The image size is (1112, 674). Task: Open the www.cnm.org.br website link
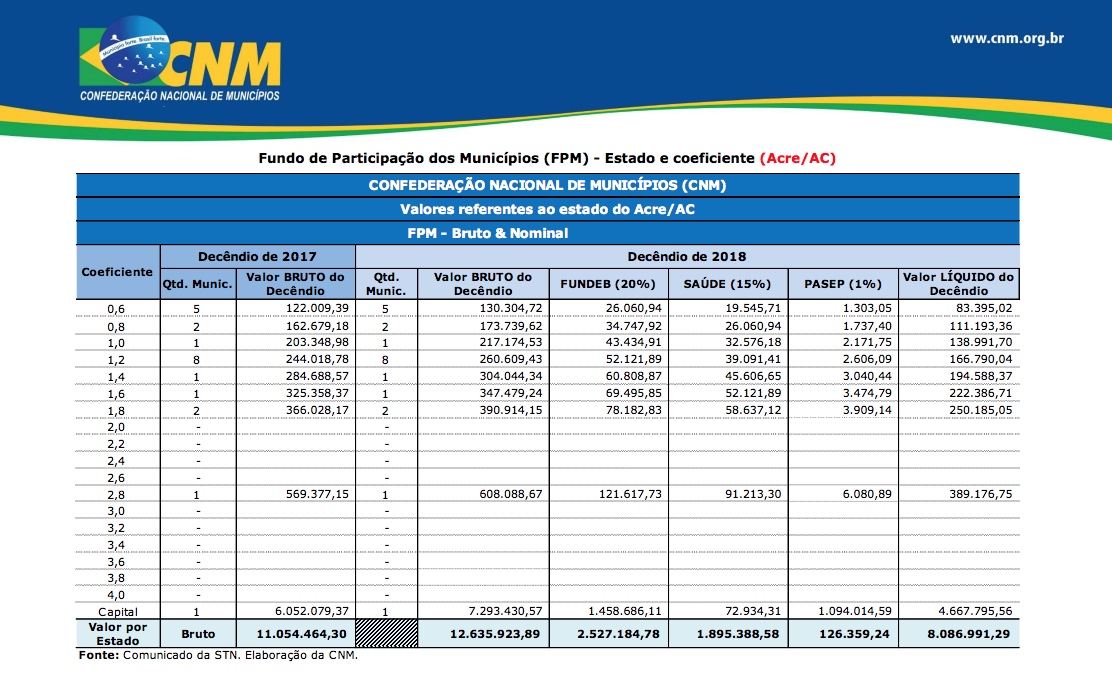[1007, 38]
